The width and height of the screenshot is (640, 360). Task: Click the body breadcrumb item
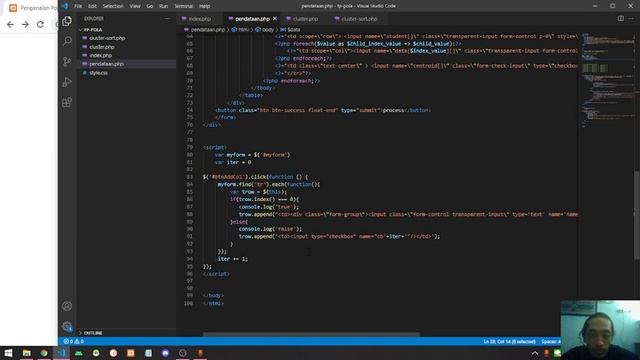tap(264, 30)
